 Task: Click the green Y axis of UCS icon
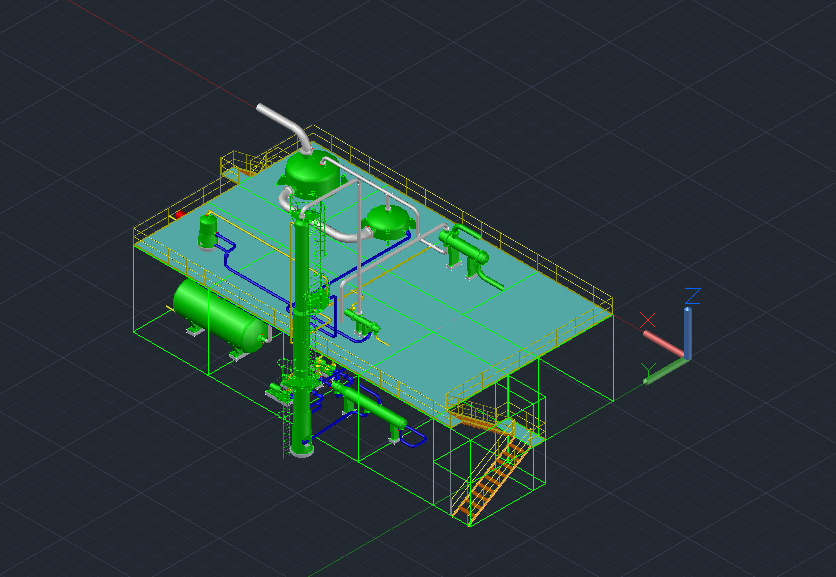(x=665, y=371)
